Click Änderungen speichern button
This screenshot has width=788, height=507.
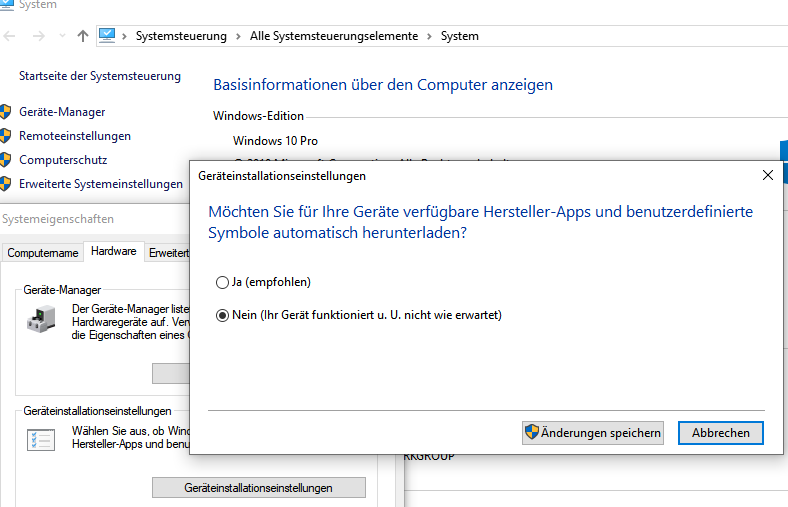point(593,433)
